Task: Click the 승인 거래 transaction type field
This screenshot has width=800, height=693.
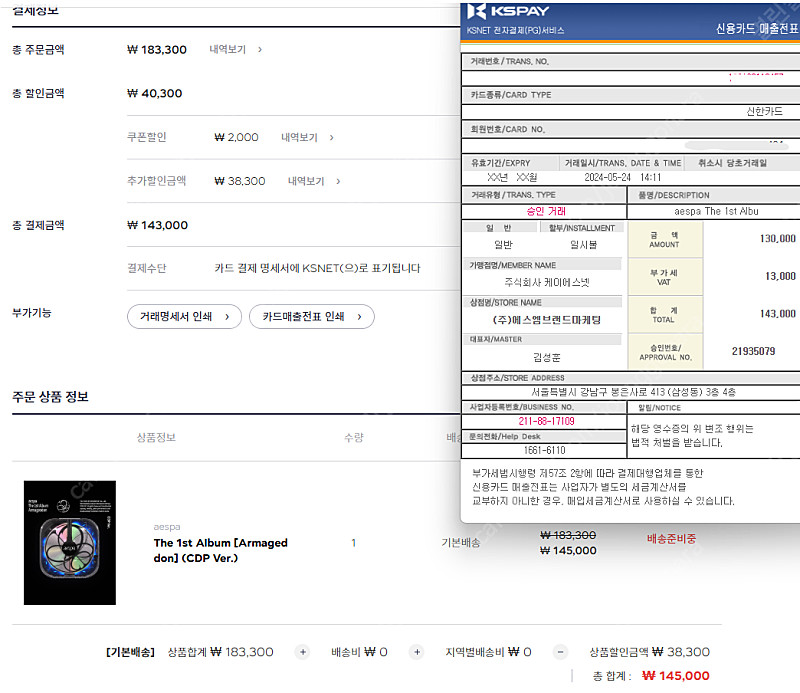Action: click(x=546, y=211)
